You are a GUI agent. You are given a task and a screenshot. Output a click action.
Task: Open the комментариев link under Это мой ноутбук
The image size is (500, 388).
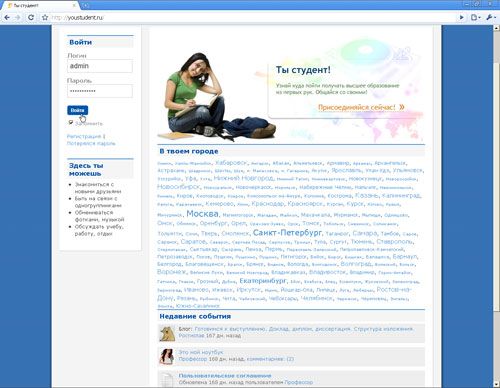(x=270, y=359)
